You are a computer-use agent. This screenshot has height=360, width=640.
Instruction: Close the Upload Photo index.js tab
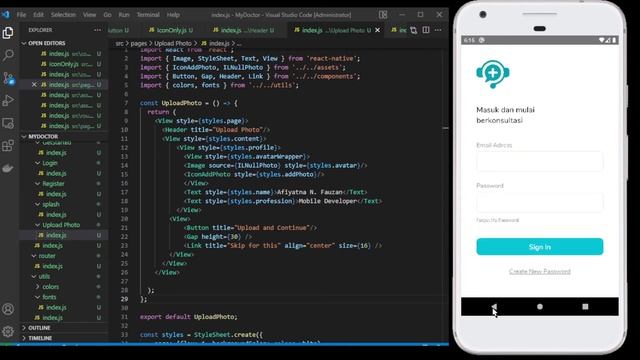377,30
